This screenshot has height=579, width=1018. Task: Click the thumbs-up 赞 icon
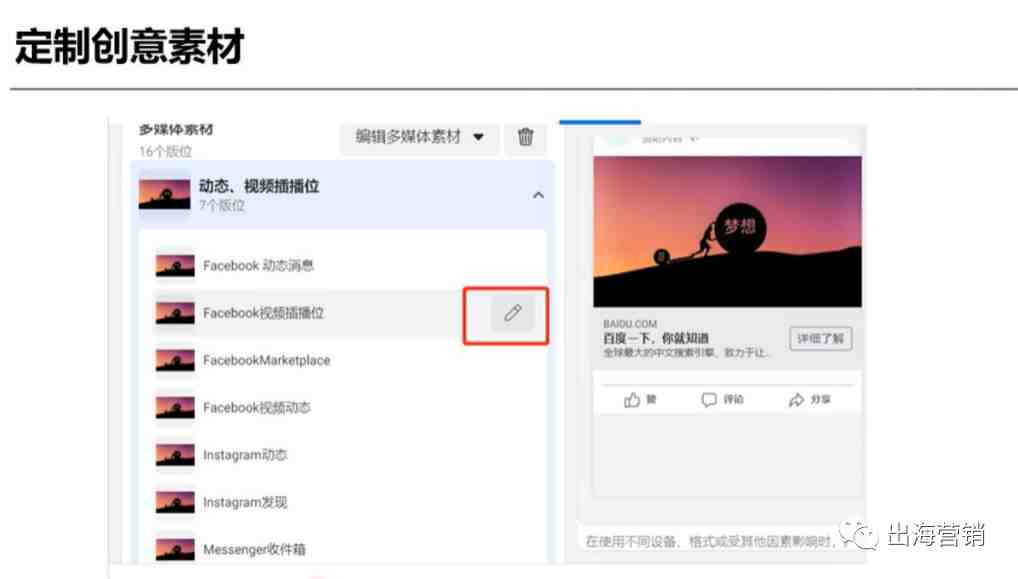[632, 400]
